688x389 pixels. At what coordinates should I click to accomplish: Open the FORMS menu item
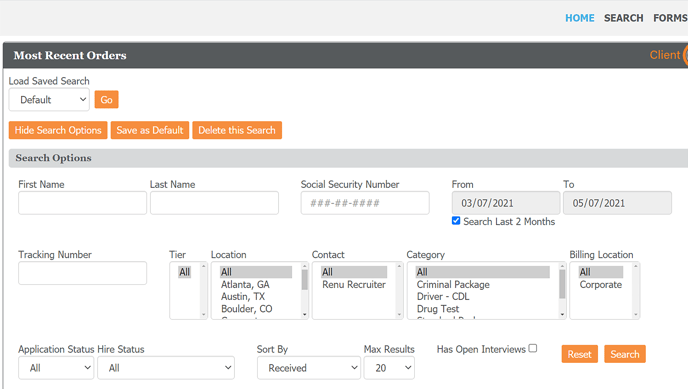coord(670,18)
